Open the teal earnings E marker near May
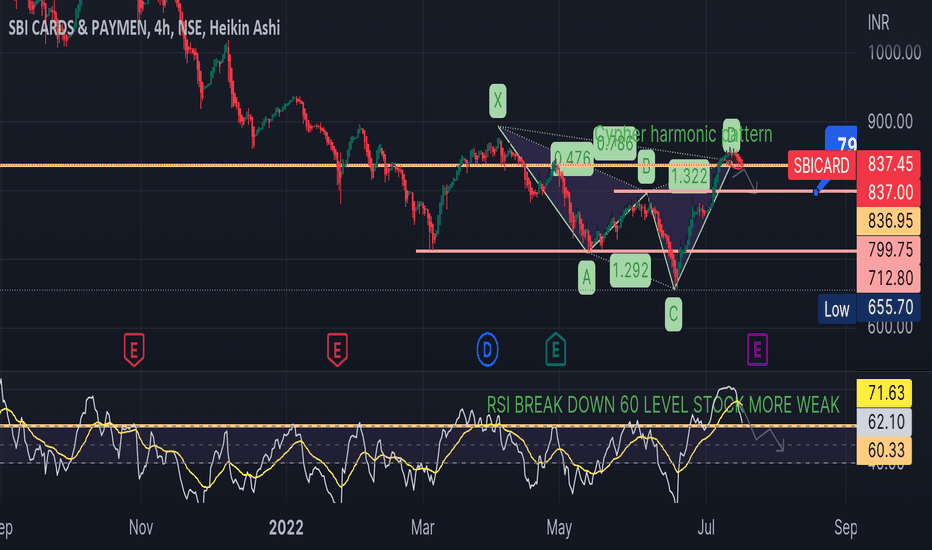Viewport: 932px width, 550px height. coord(556,349)
